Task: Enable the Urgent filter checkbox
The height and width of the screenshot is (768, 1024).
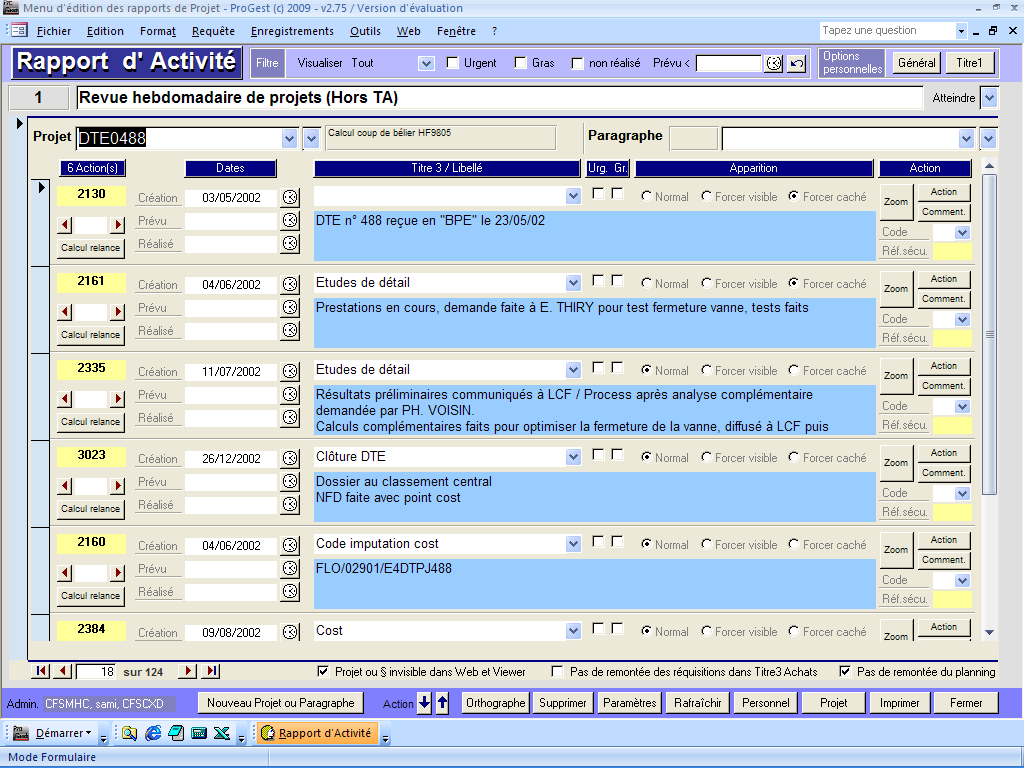Action: click(453, 63)
